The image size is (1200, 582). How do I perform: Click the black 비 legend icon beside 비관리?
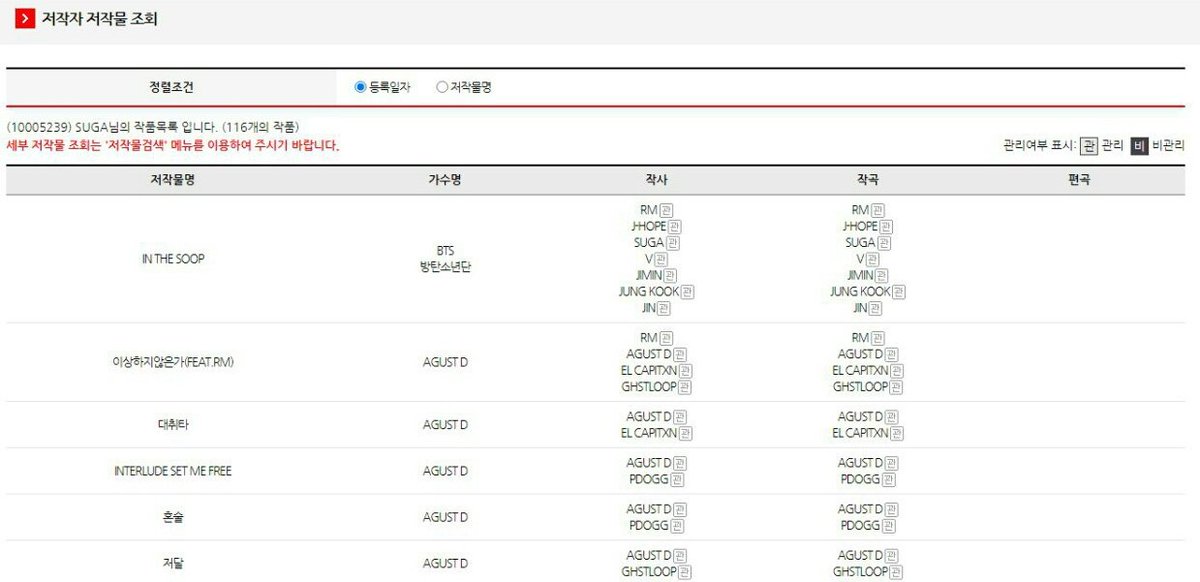click(1139, 146)
